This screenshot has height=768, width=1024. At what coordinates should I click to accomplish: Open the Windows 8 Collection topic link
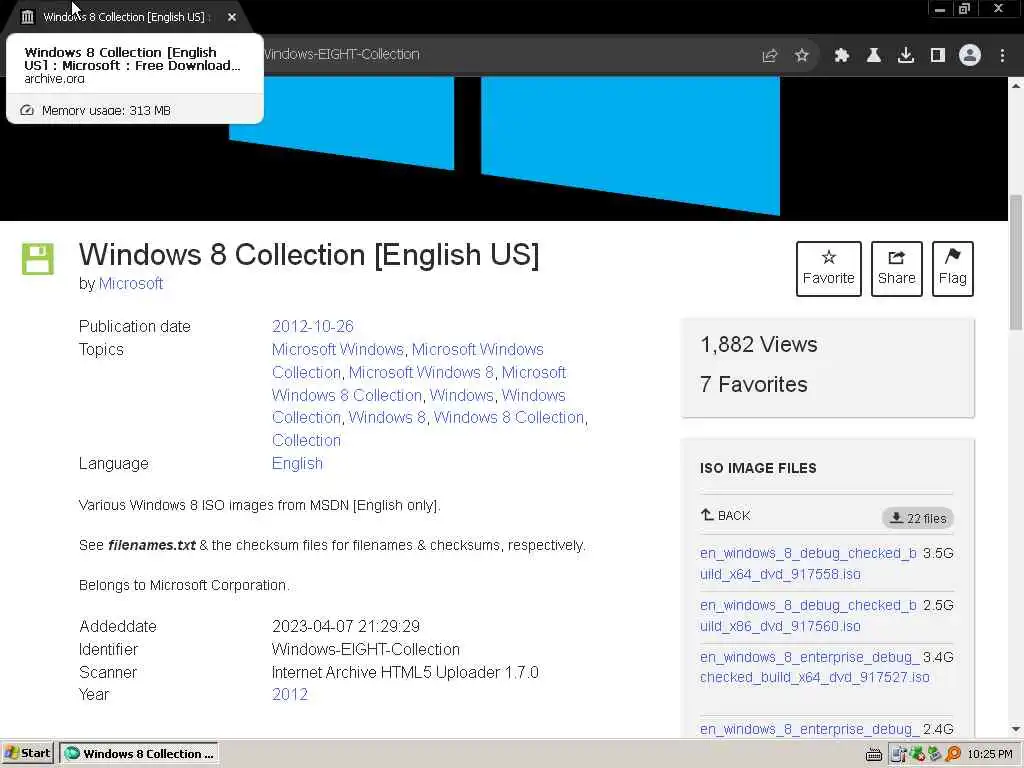[509, 417]
